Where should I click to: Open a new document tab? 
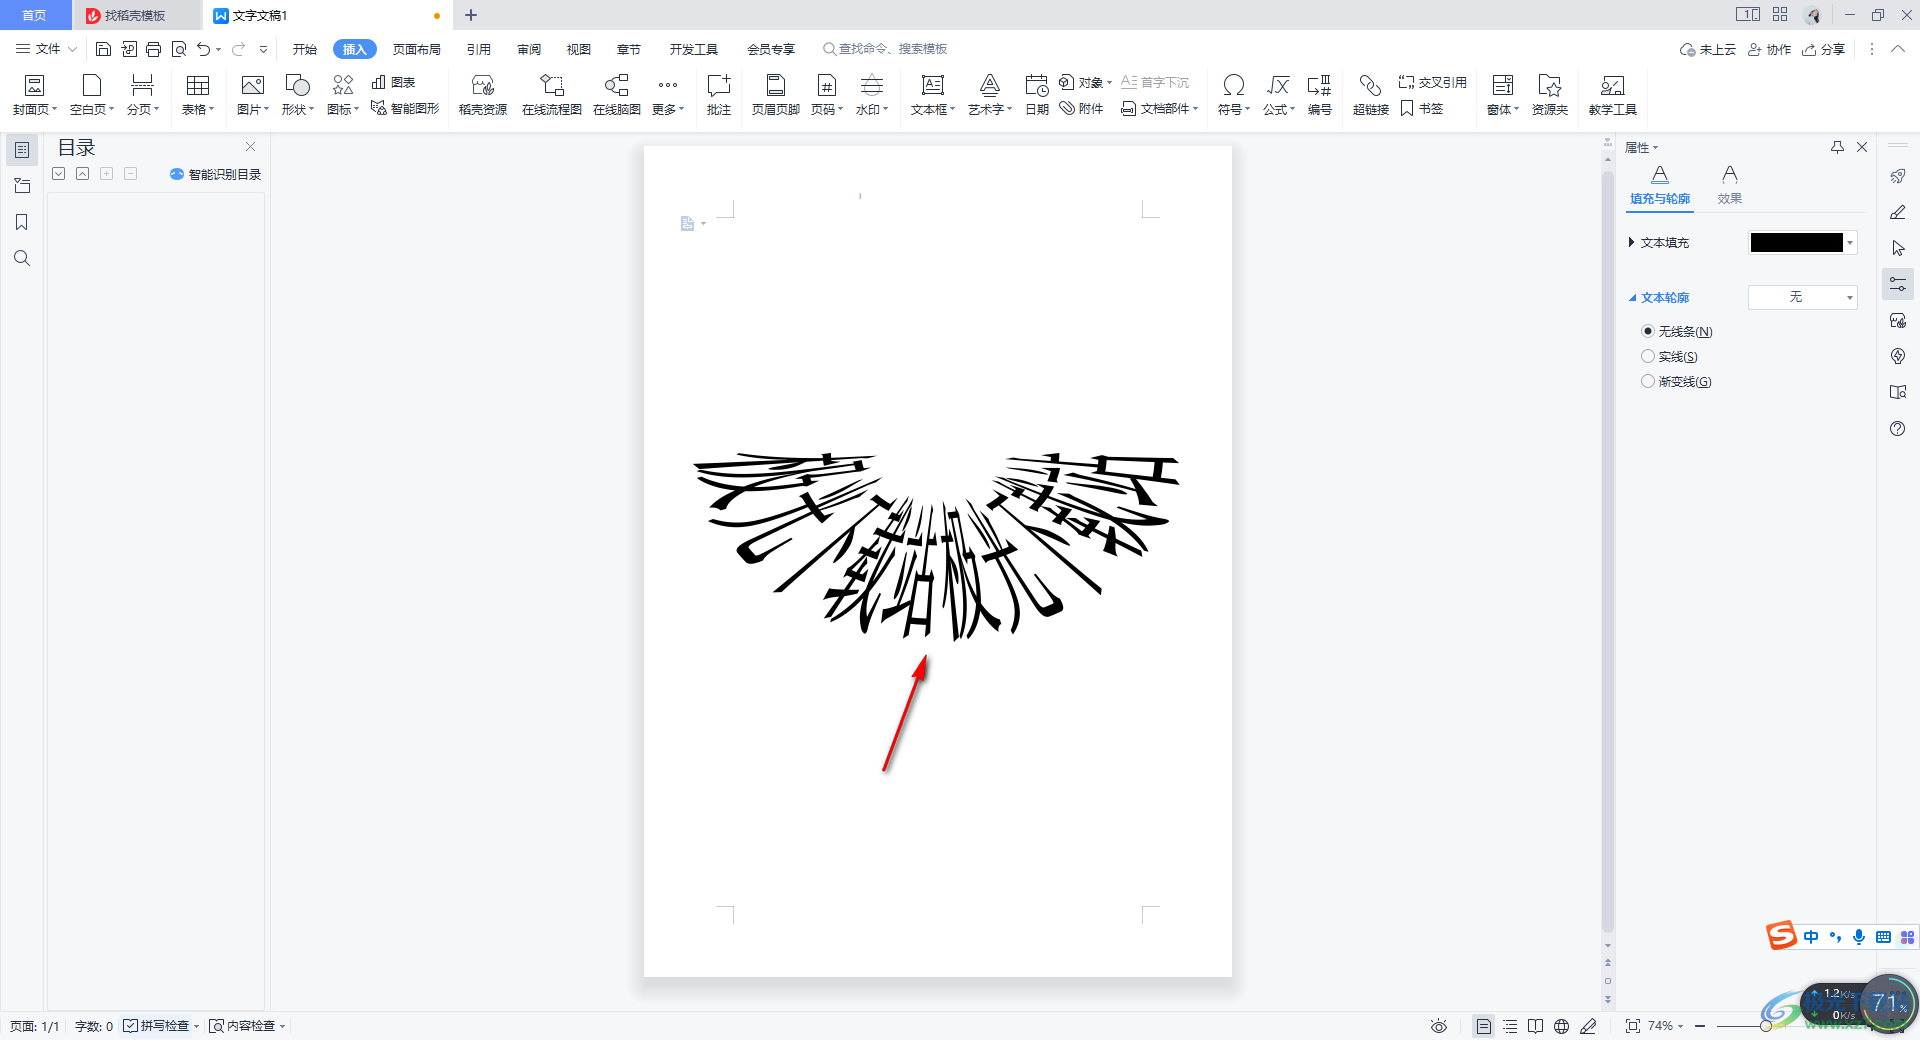pyautogui.click(x=471, y=15)
